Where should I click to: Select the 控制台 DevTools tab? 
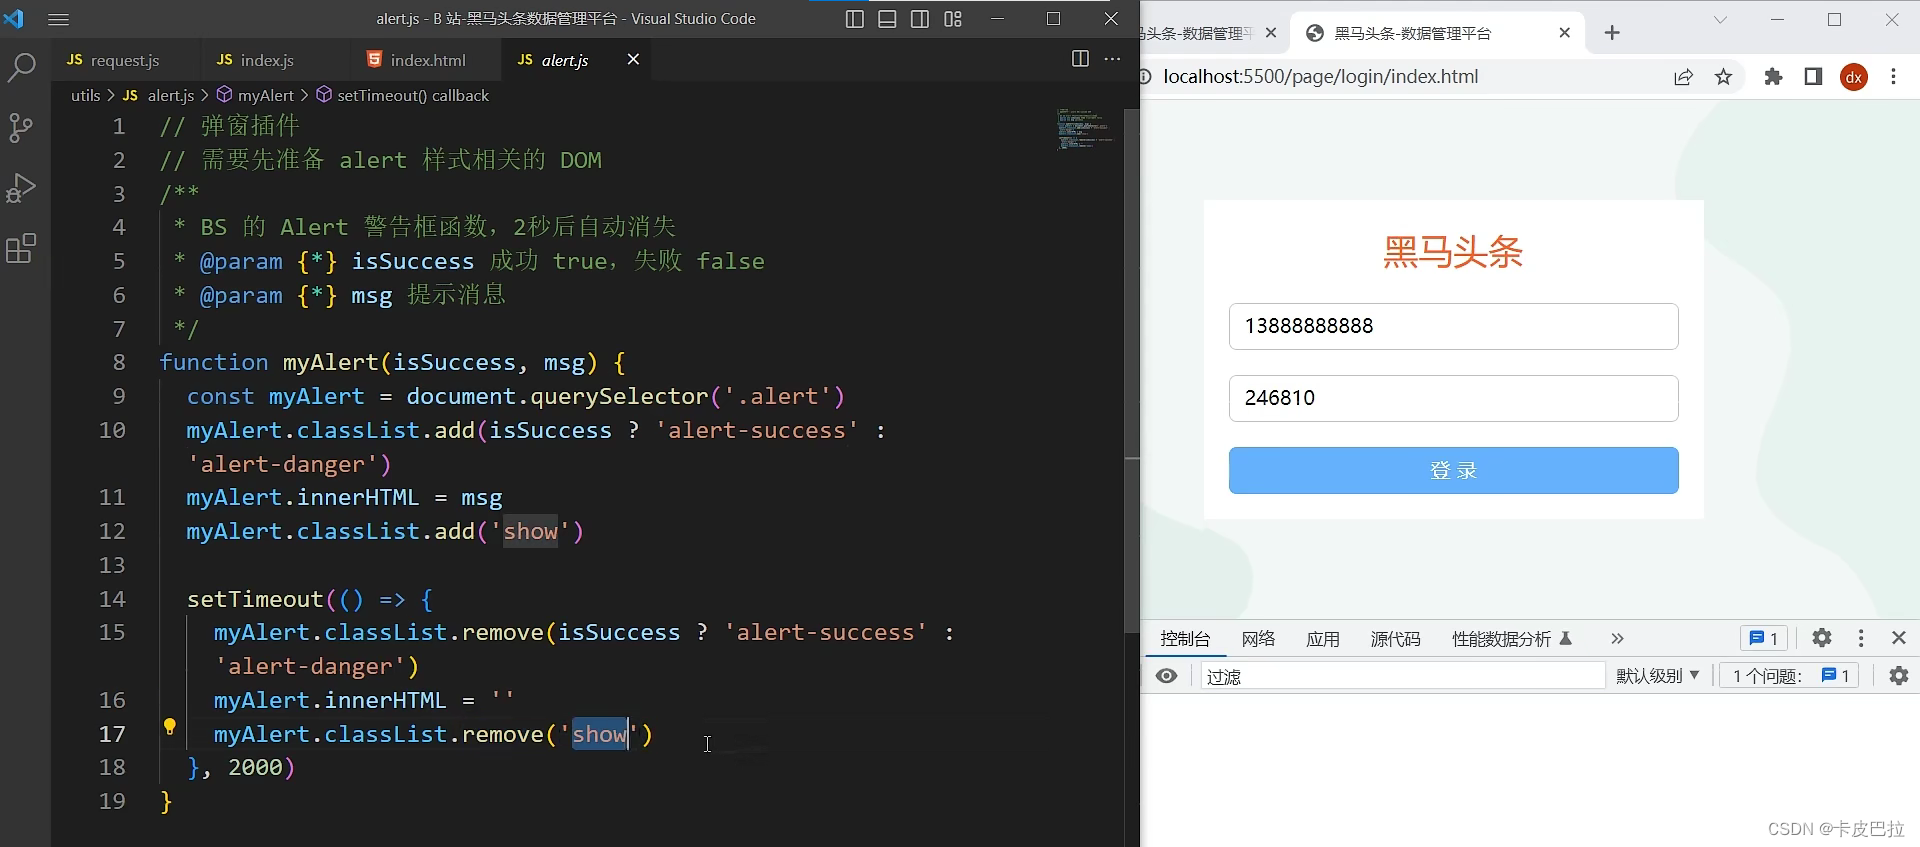click(1185, 639)
